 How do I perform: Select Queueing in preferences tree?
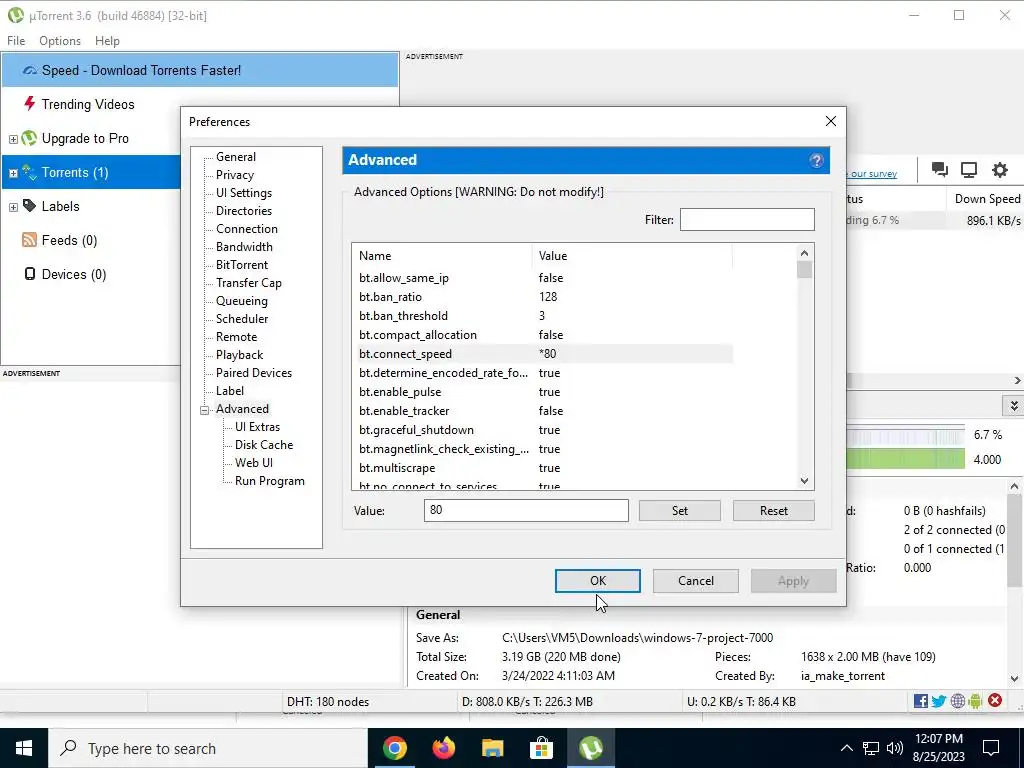[242, 301]
